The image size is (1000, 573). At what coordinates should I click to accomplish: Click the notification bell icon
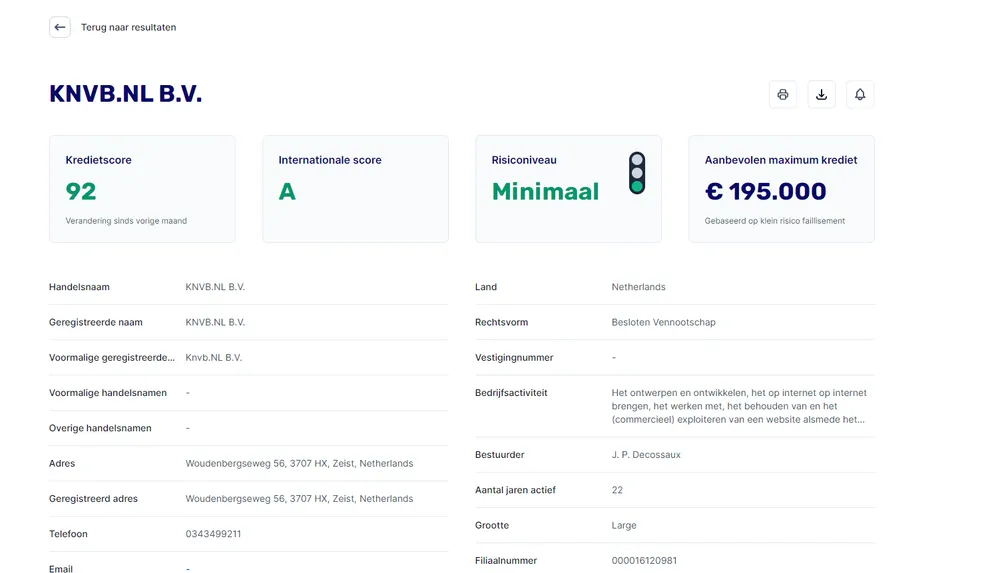(860, 95)
